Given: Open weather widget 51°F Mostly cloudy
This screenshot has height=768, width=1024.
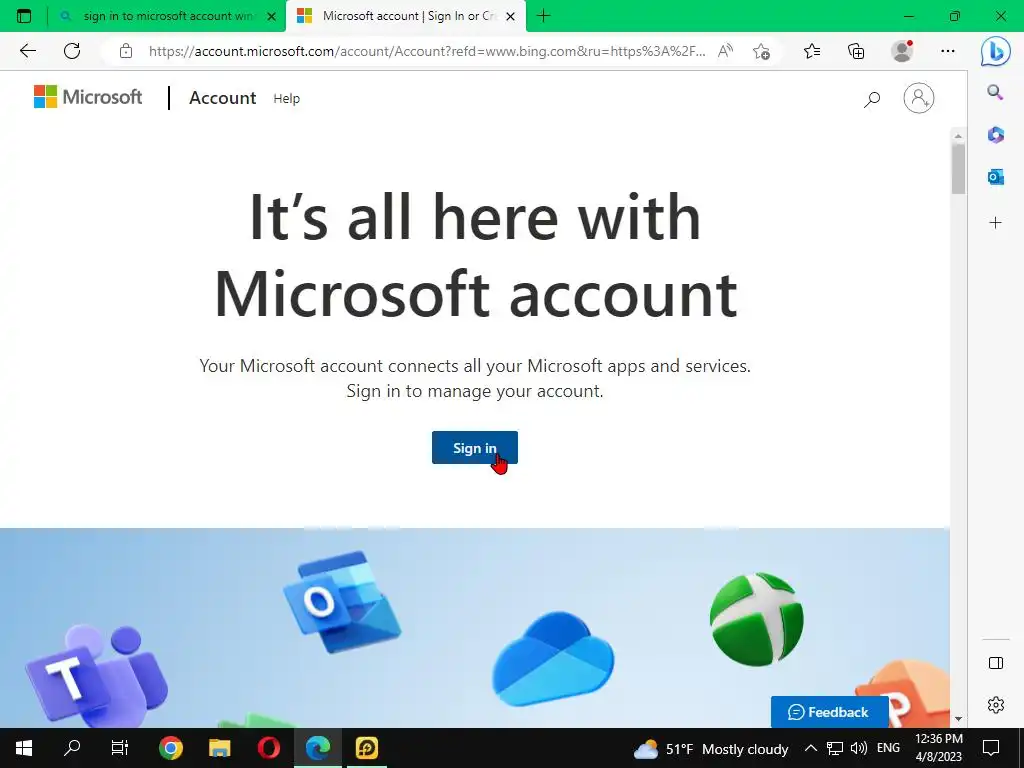Looking at the screenshot, I should pos(711,749).
